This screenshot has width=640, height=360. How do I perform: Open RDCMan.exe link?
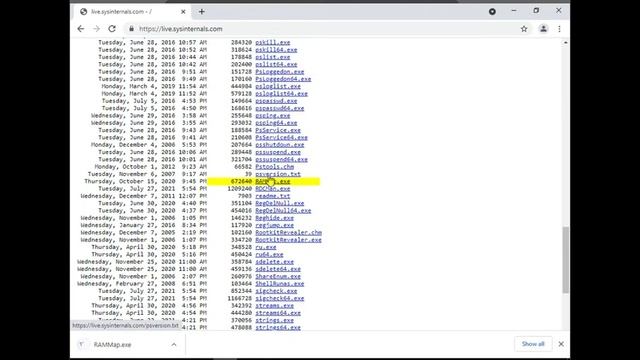click(x=273, y=189)
